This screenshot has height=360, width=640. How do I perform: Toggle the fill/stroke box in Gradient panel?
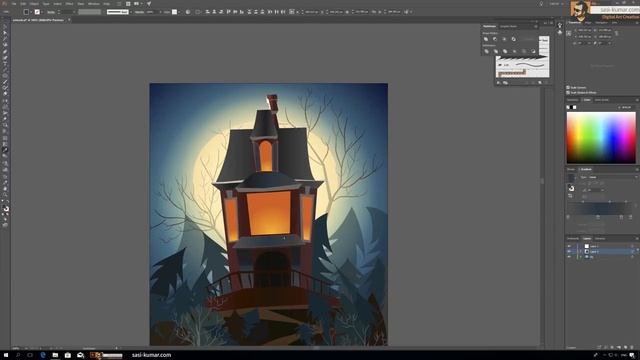click(571, 188)
